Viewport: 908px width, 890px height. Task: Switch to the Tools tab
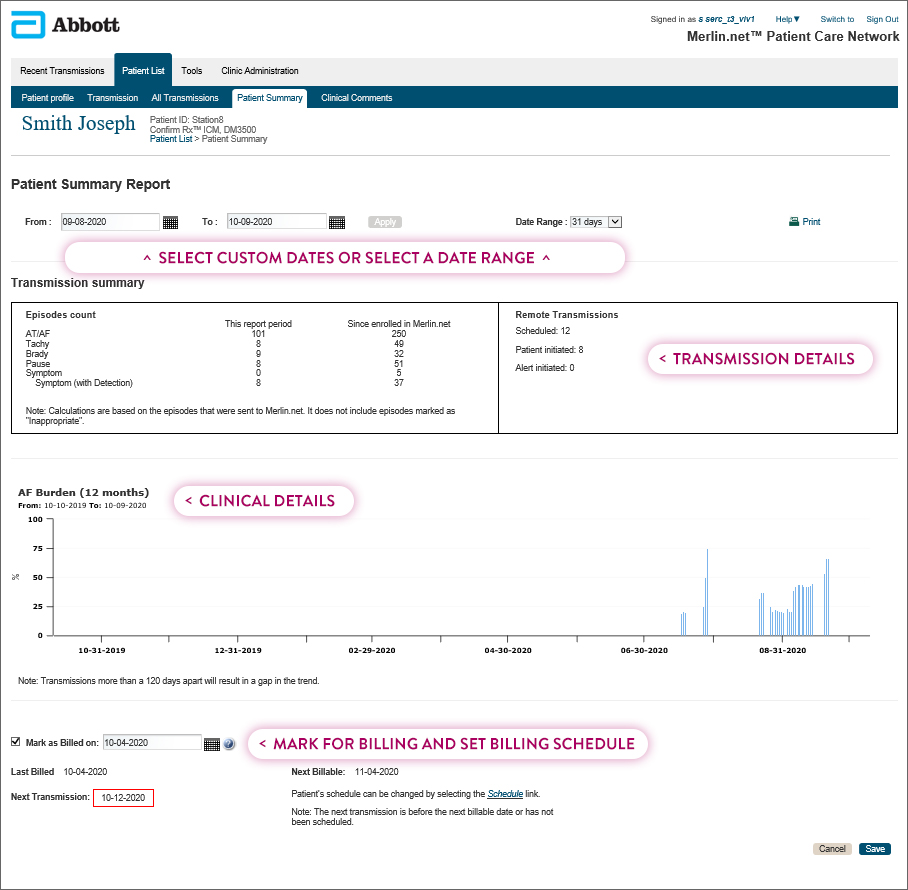(x=192, y=70)
